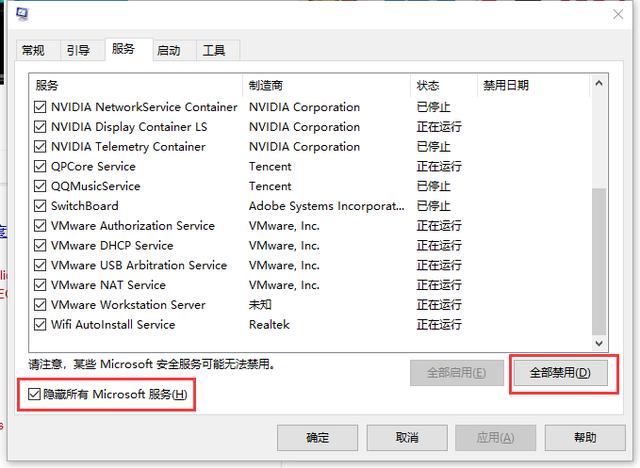This screenshot has height=468, width=640.
Task: Uncheck QQMusicService checkbox
Action: (x=40, y=186)
